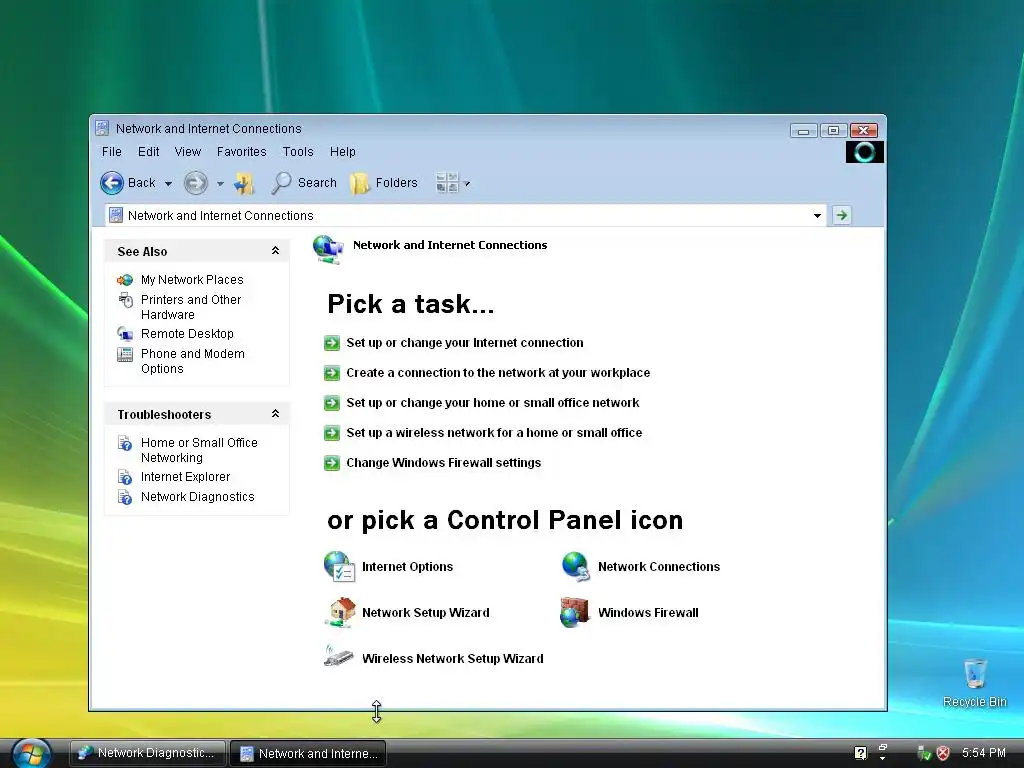This screenshot has height=768, width=1024.
Task: Click the Views icon in the toolbar
Action: point(447,183)
